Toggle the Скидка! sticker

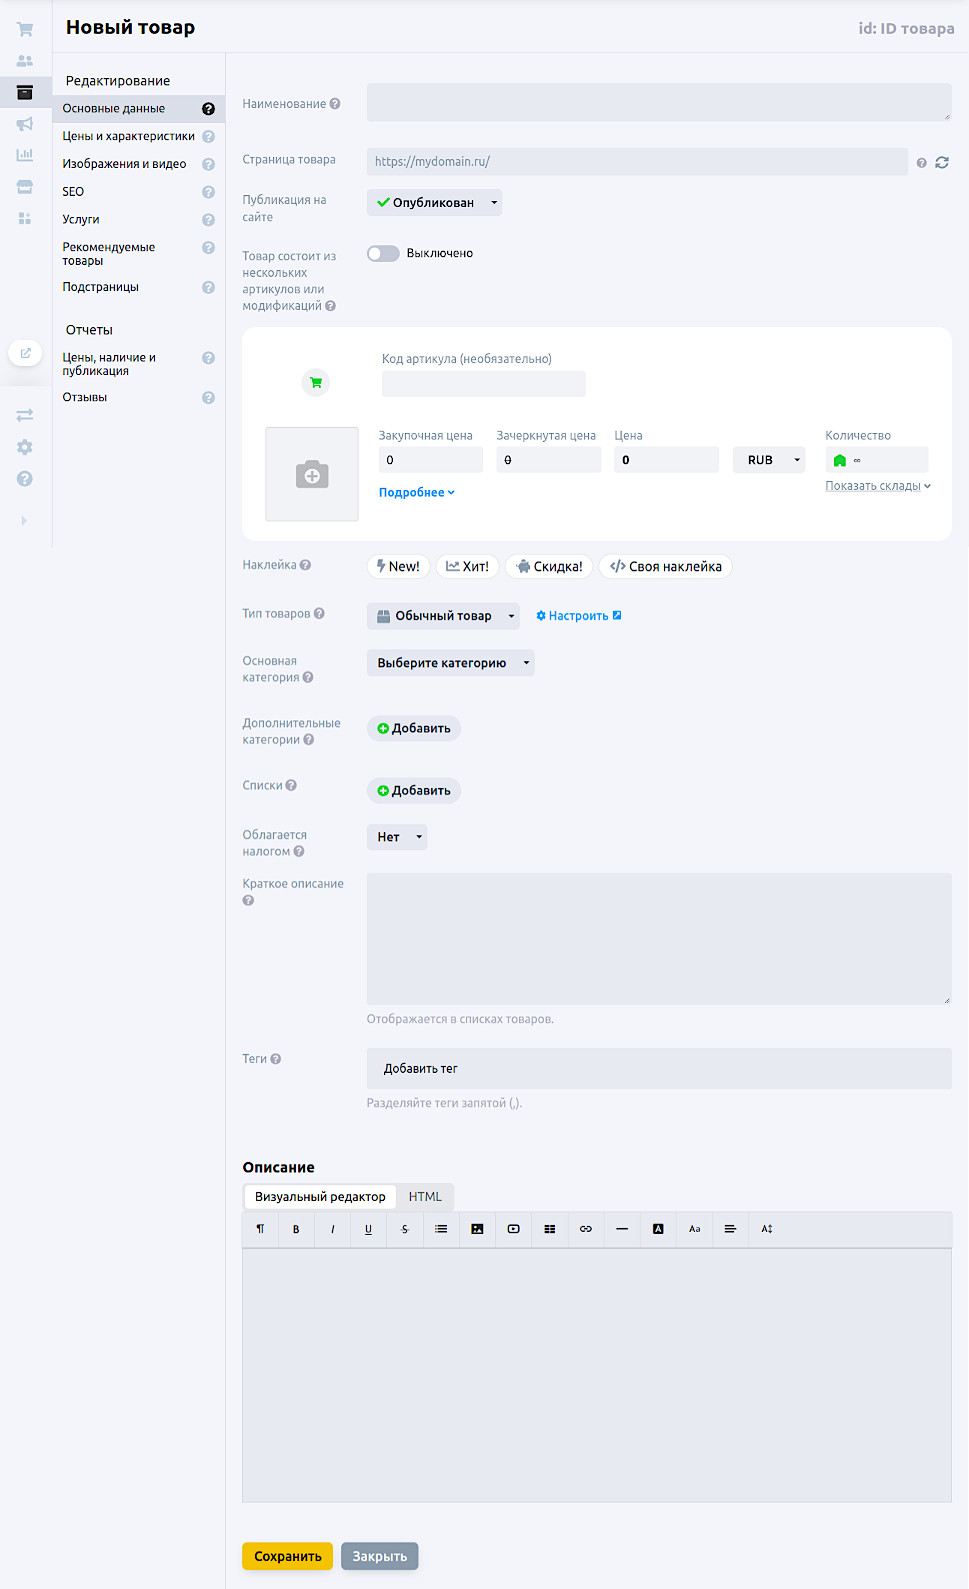coord(549,567)
